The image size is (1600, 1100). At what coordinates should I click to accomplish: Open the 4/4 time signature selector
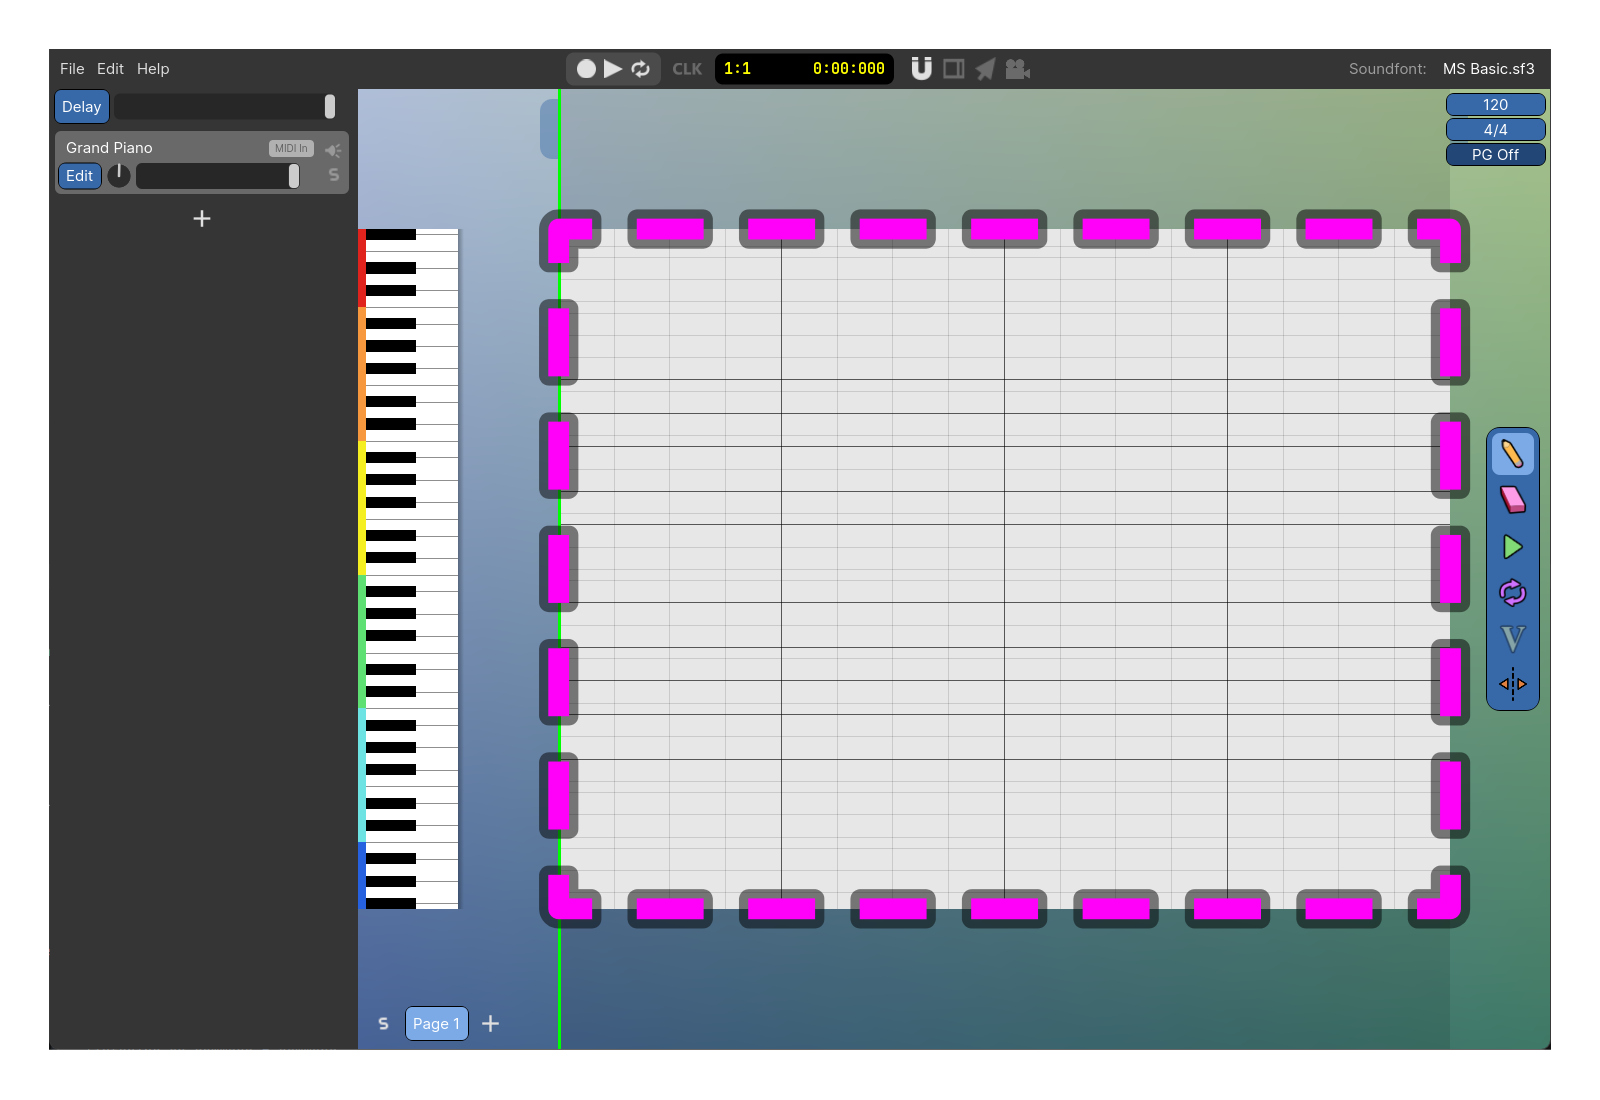(x=1495, y=130)
